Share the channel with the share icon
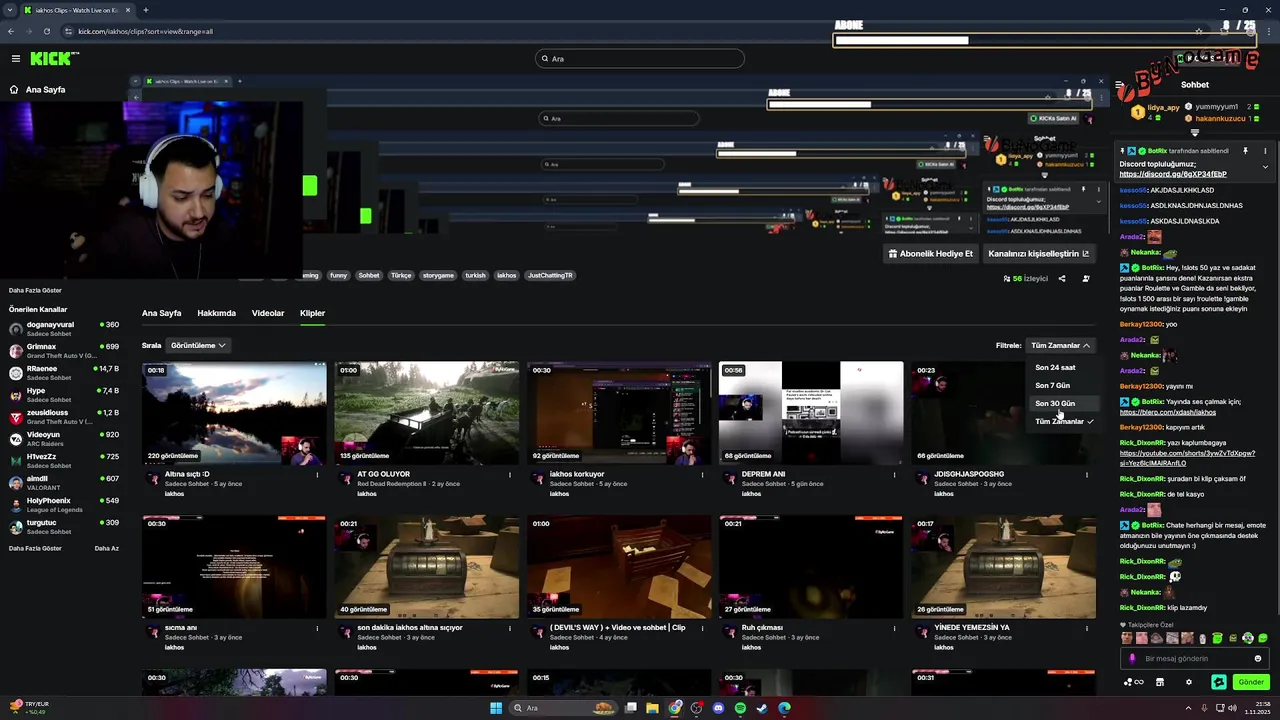The image size is (1280, 720). [1062, 279]
